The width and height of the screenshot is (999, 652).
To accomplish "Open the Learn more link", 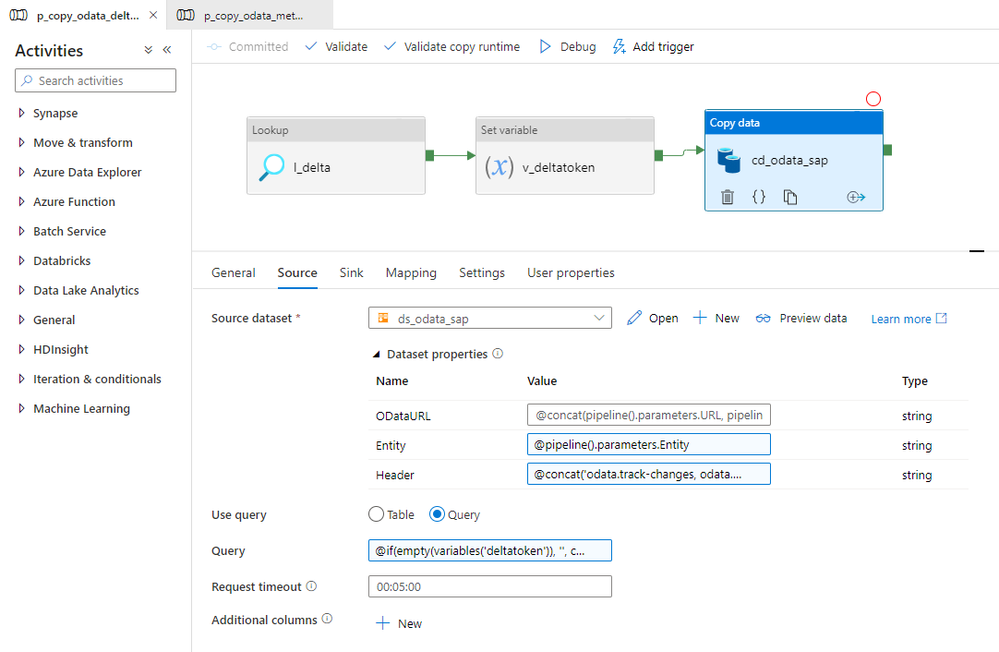I will tap(909, 319).
